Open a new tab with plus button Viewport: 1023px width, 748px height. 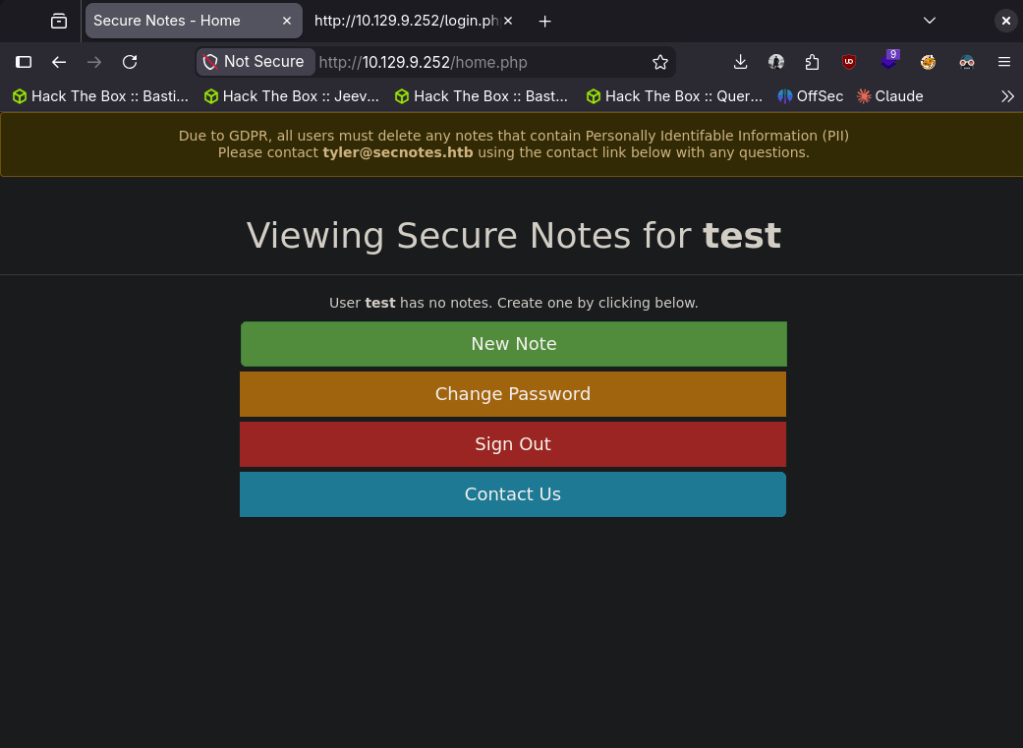[545, 21]
